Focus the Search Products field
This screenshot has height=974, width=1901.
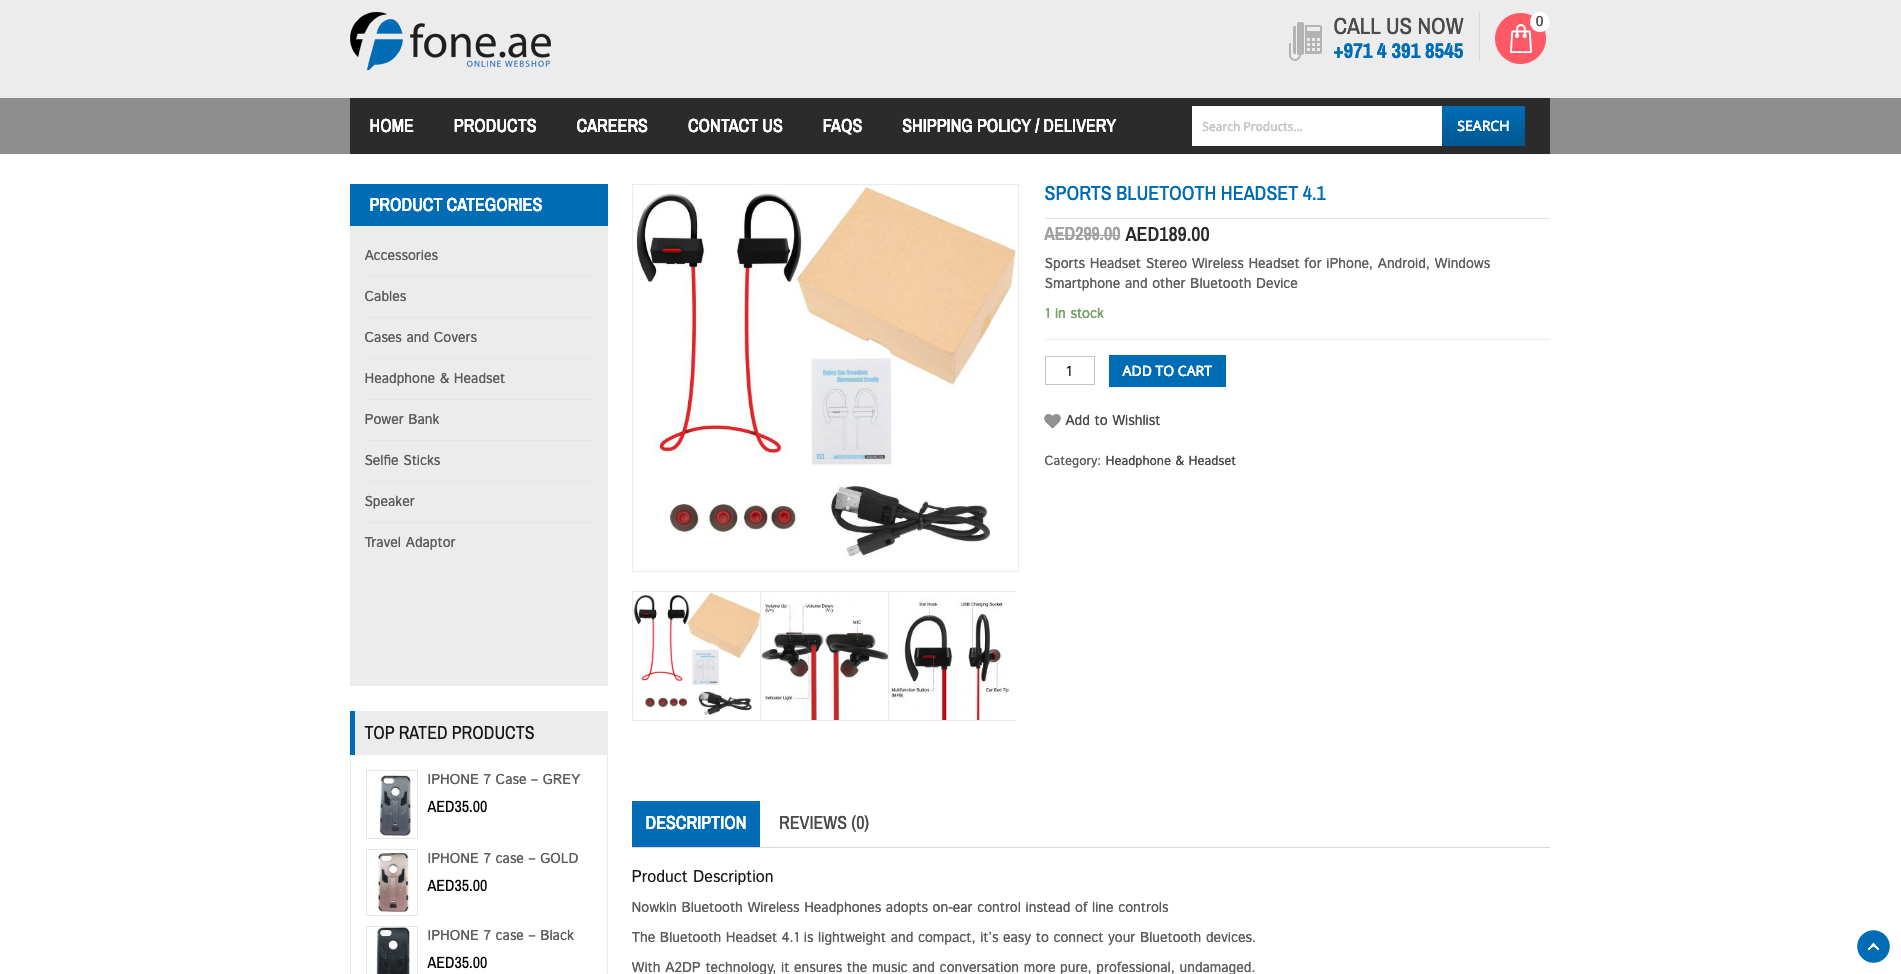[x=1316, y=126]
